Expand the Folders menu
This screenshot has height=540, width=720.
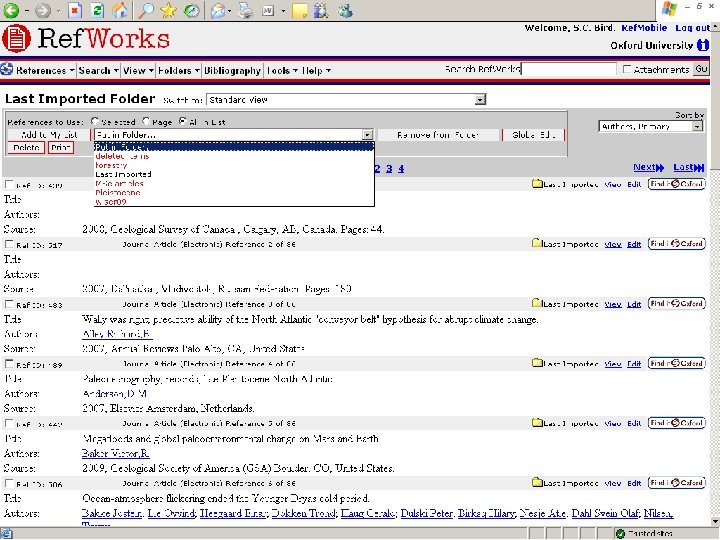[x=179, y=71]
